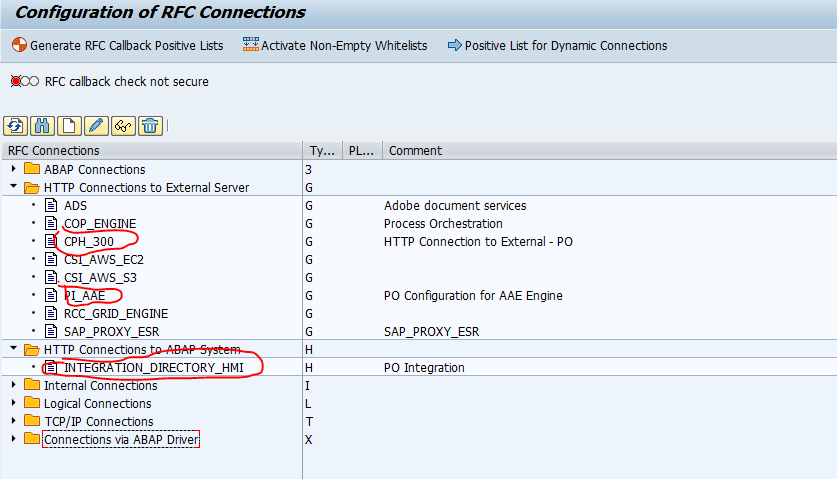Click the ABAP Connections folder icon
Image resolution: width=837 pixels, height=479 pixels.
pyautogui.click(x=32, y=169)
